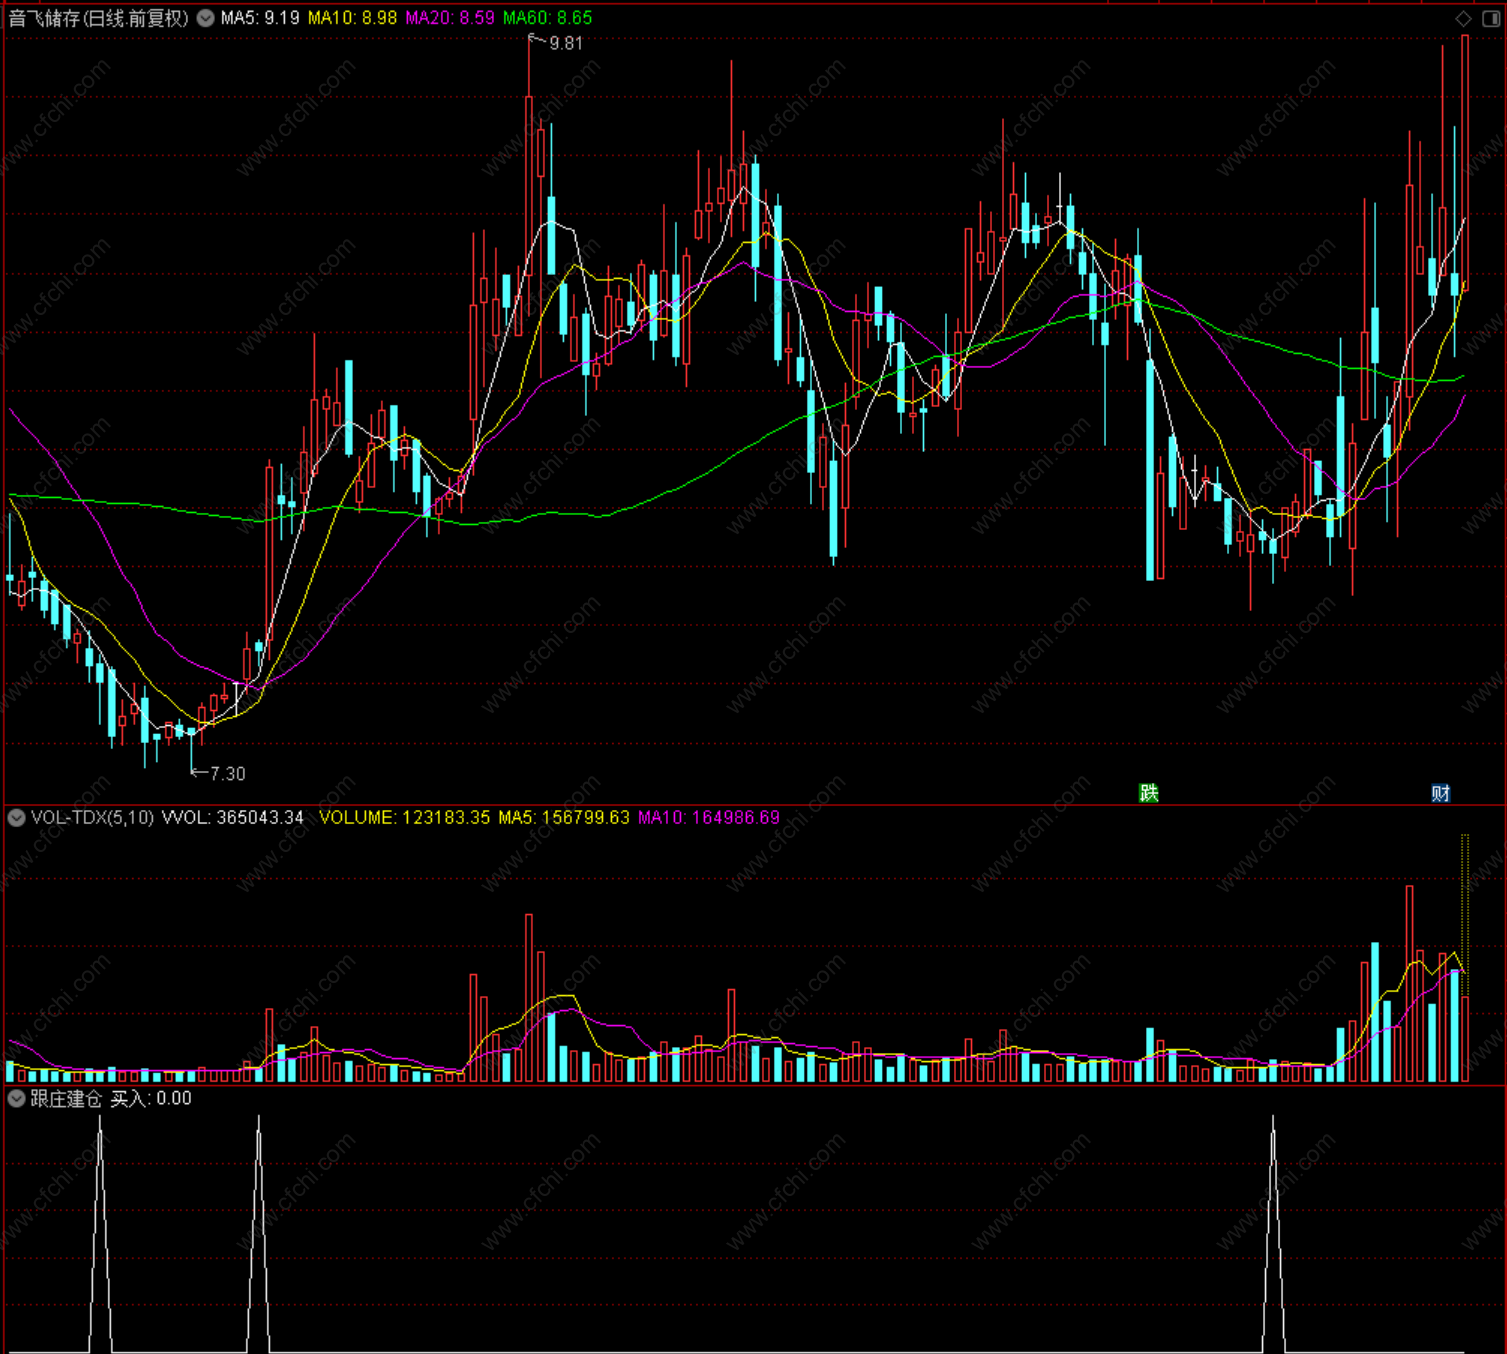This screenshot has height=1354, width=1507.
Task: Click the MA5: 9.19 label
Action: click(260, 18)
